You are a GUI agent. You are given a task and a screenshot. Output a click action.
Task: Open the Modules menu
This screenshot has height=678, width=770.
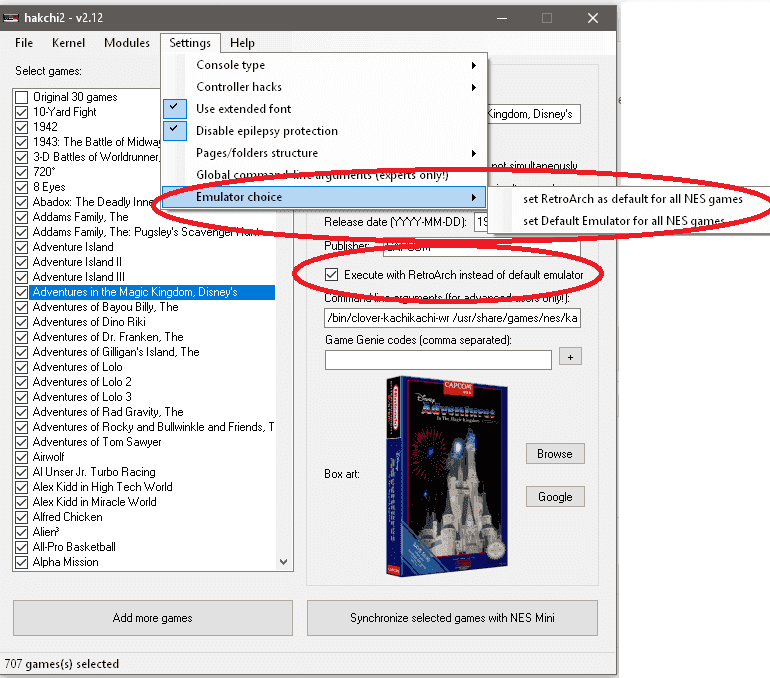pos(127,43)
